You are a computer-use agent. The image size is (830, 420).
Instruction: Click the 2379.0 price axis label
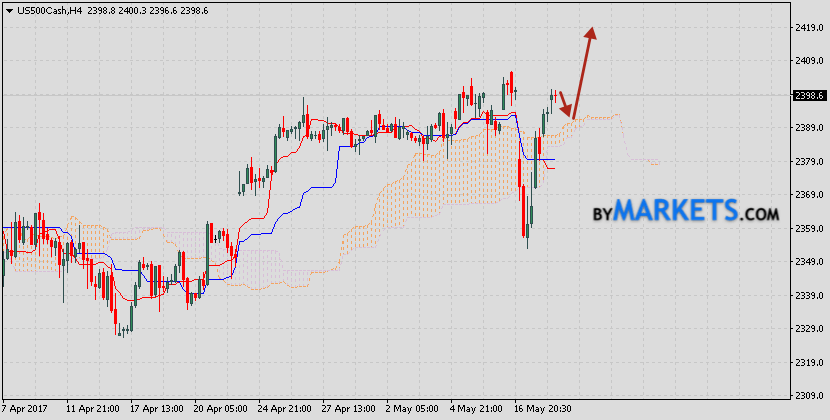tap(808, 161)
